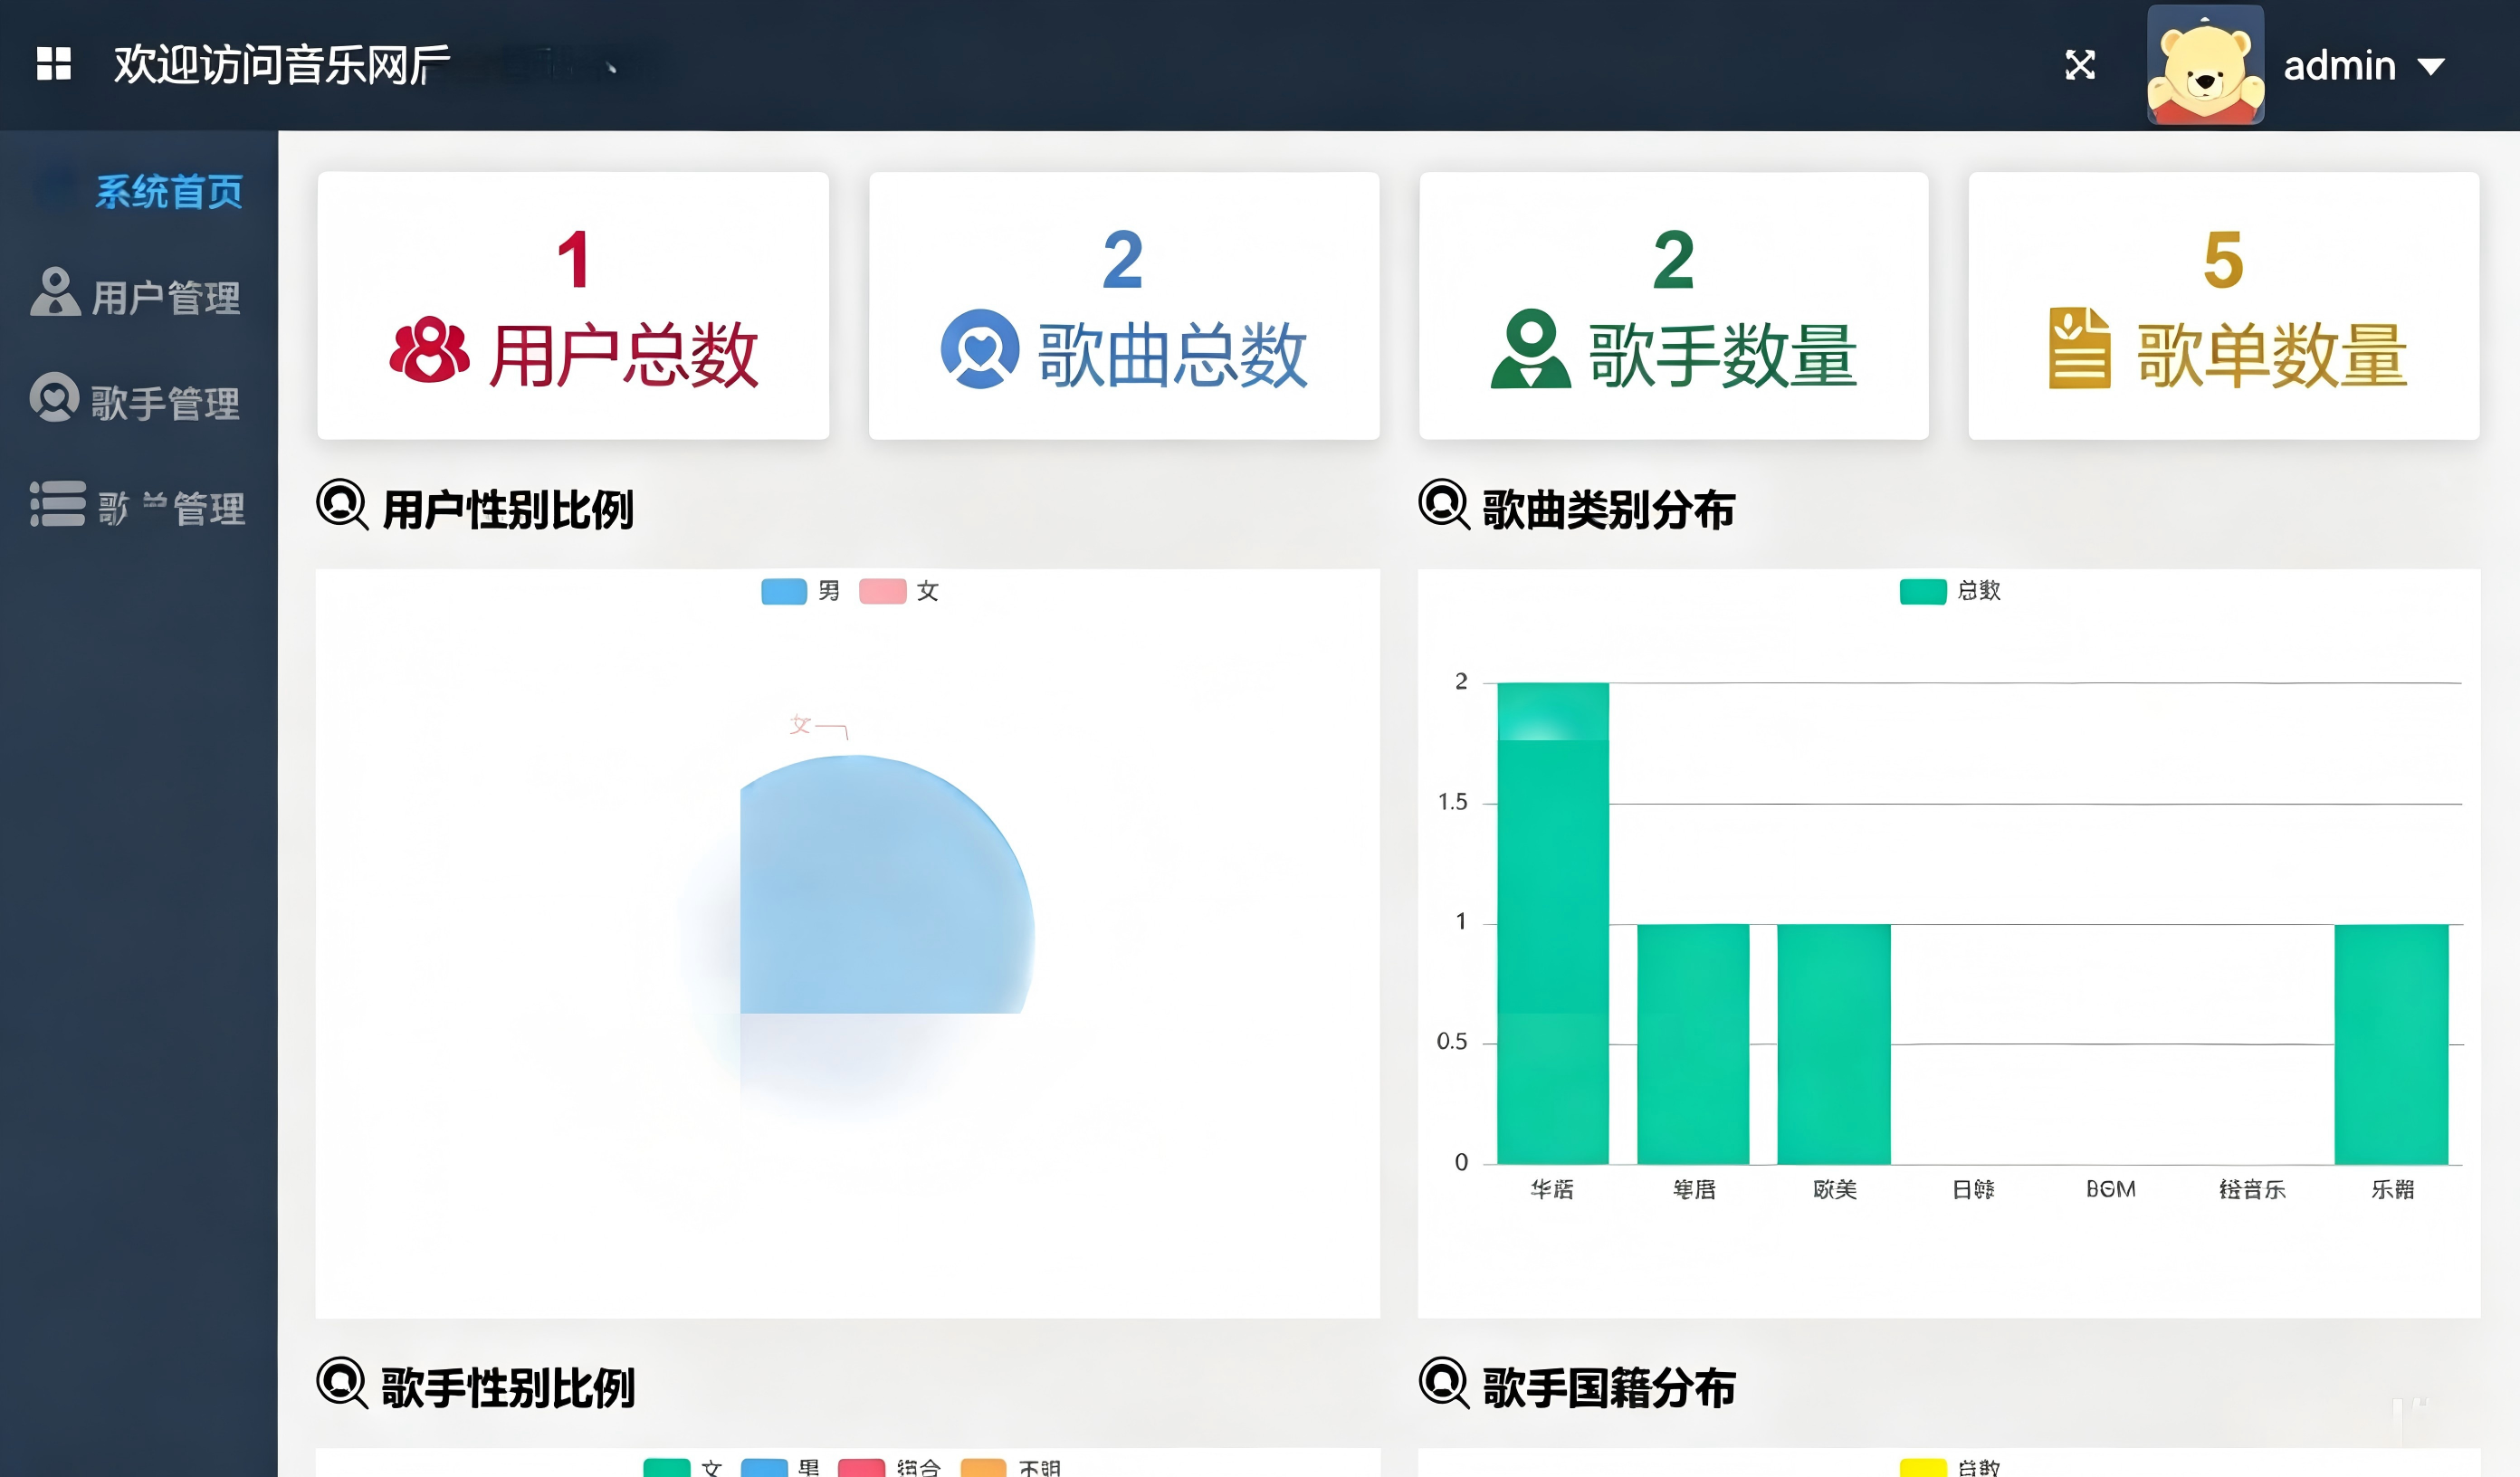Click the 欧美 bar in bar chart

point(1834,1044)
